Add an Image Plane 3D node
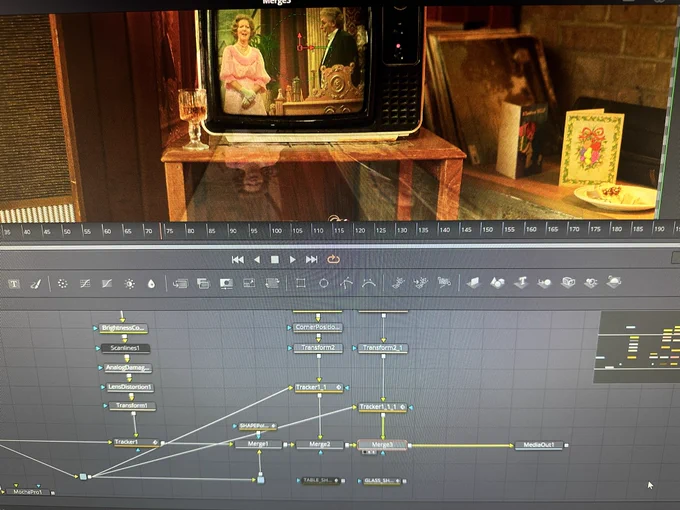 (474, 282)
